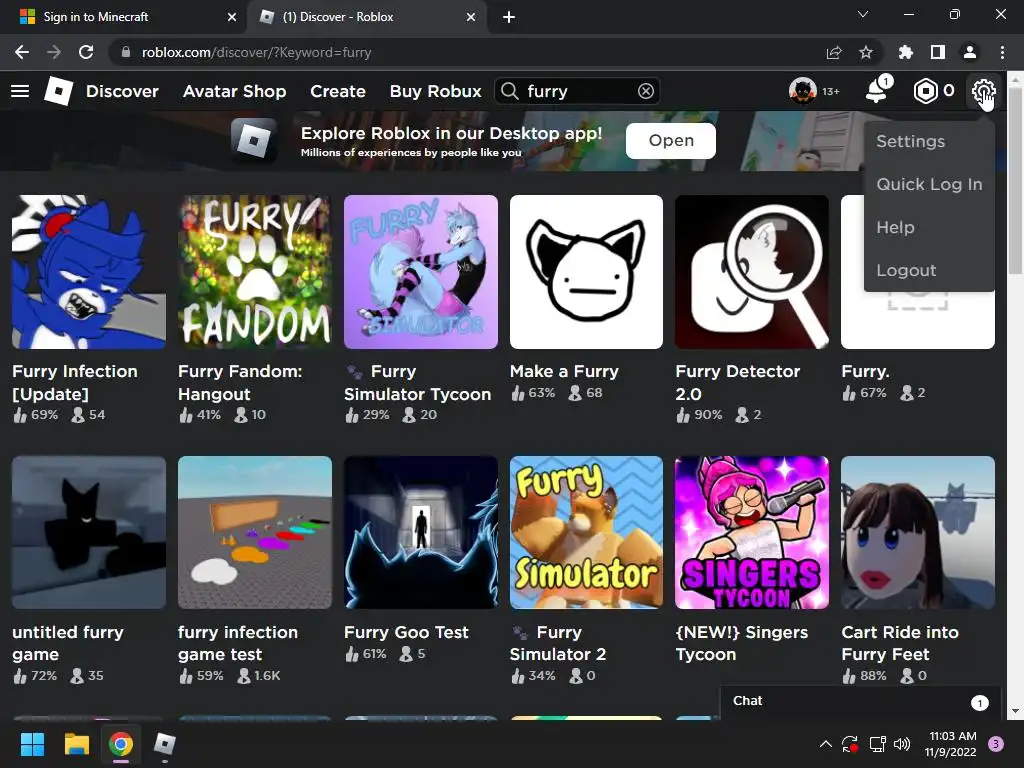The width and height of the screenshot is (1024, 768).
Task: Open Furry Simulator Tycoon thumbnail
Action: click(421, 272)
